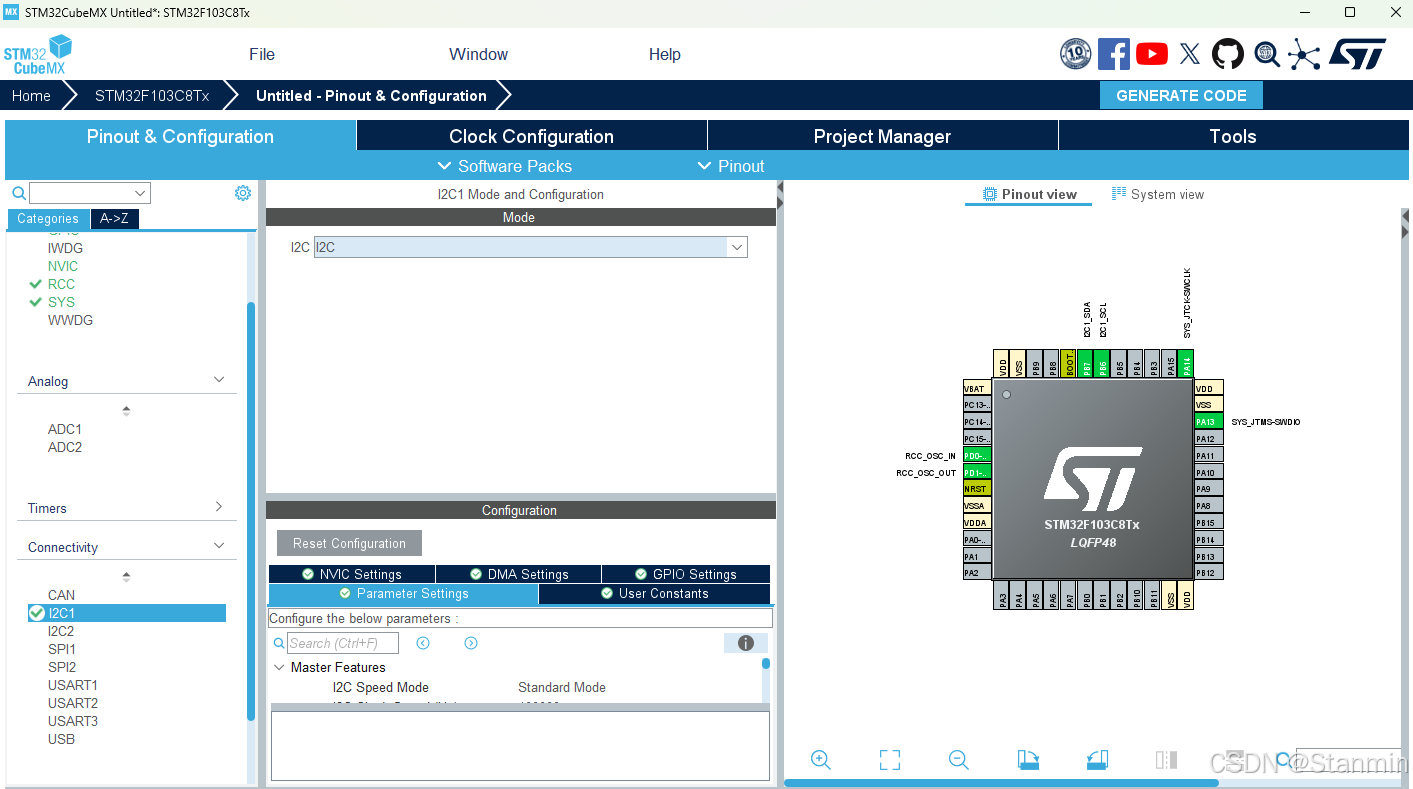Click the NRST pin on chip
This screenshot has width=1413, height=789.
977,489
